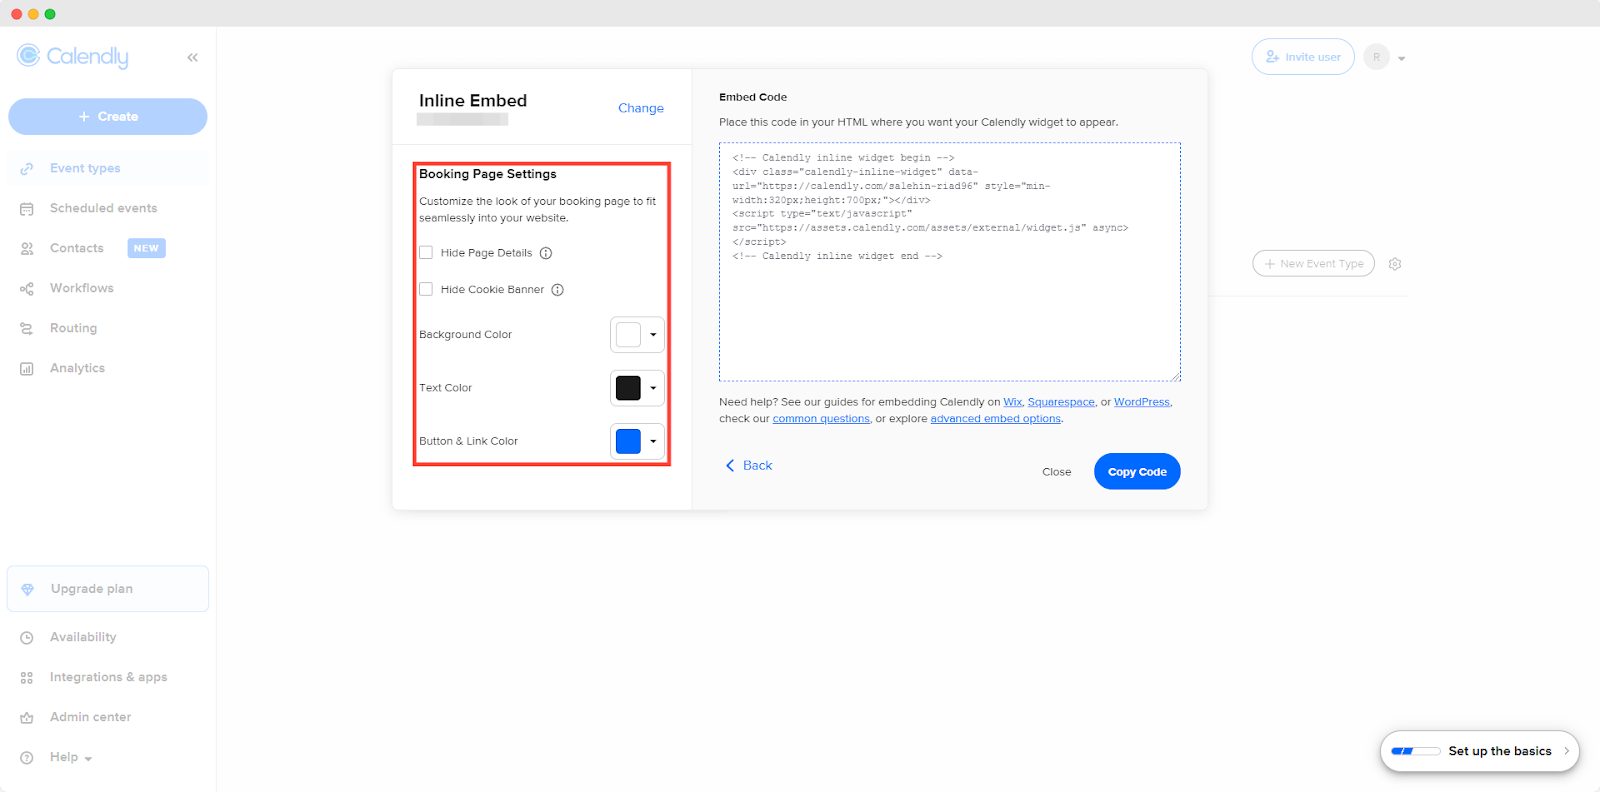Click Upgrade plan button
This screenshot has width=1600, height=792.
pyautogui.click(x=108, y=589)
